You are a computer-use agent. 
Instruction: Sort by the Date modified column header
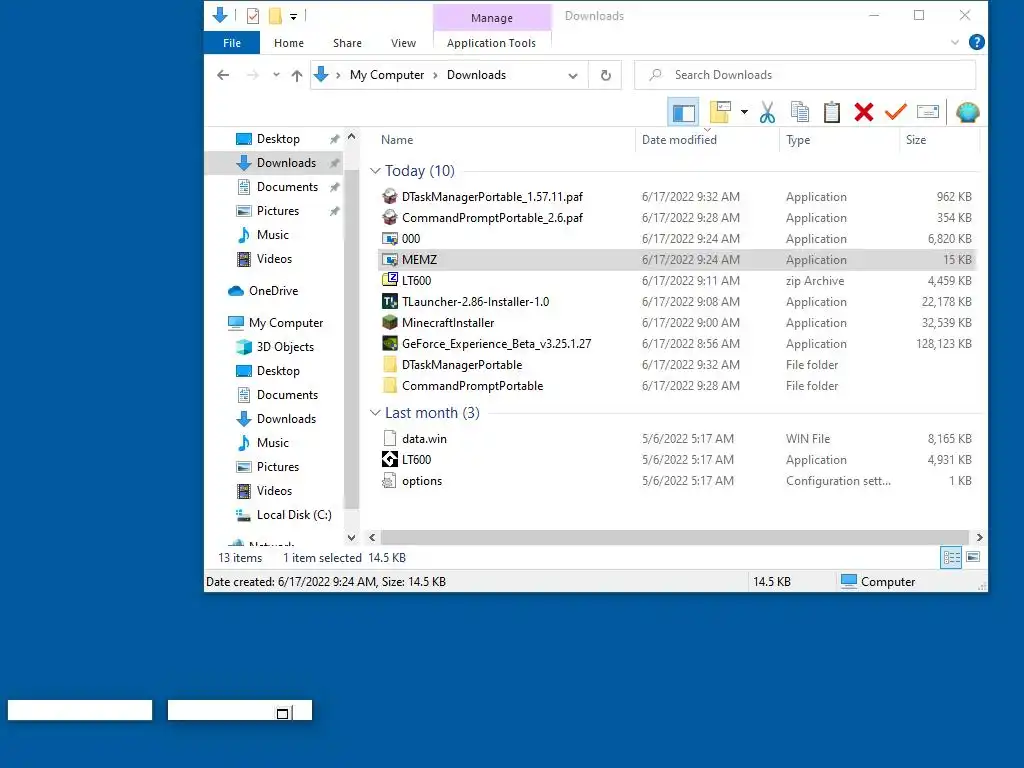[679, 140]
